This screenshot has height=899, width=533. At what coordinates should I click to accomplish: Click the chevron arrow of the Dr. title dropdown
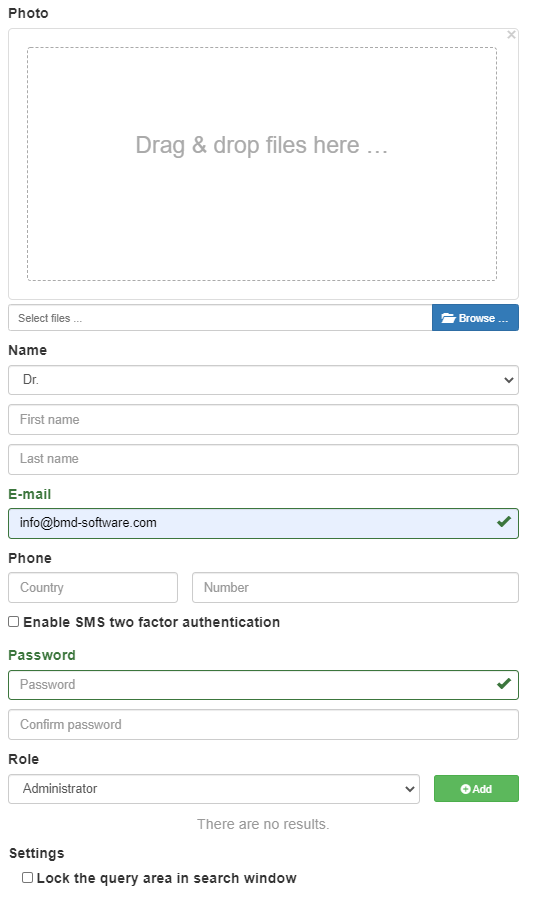coord(508,380)
